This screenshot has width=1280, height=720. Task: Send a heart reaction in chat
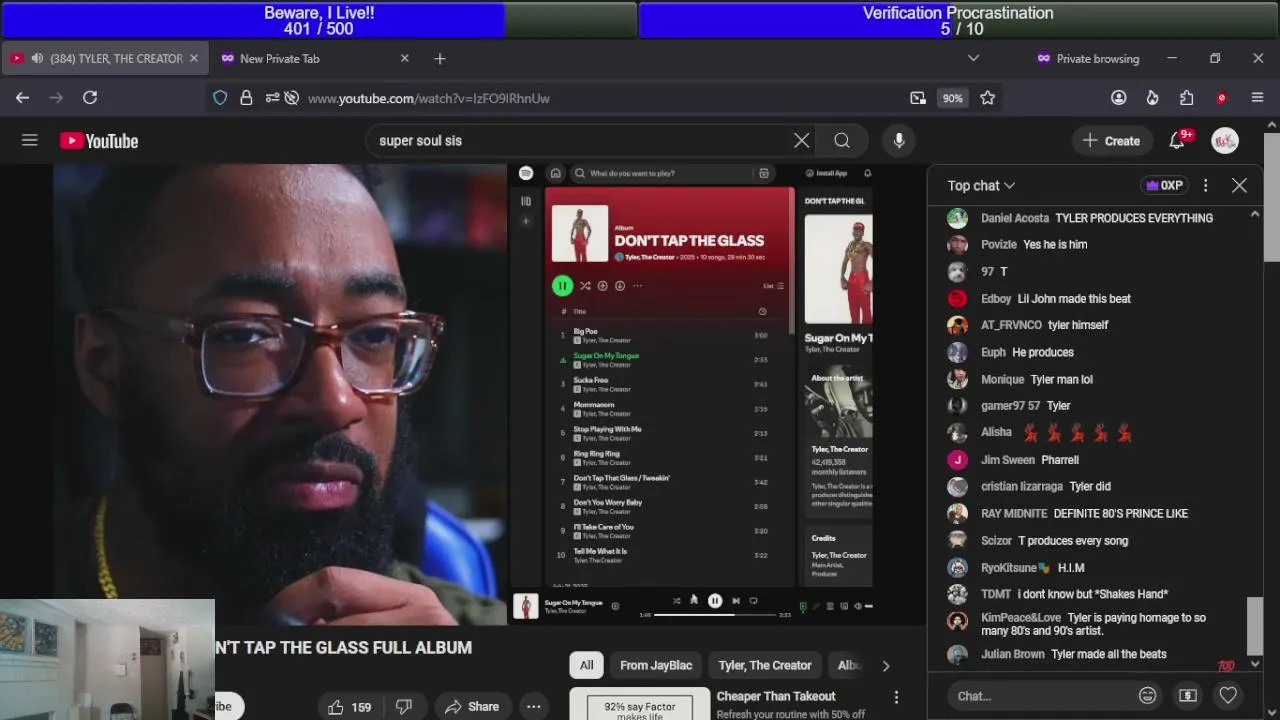(x=1228, y=695)
